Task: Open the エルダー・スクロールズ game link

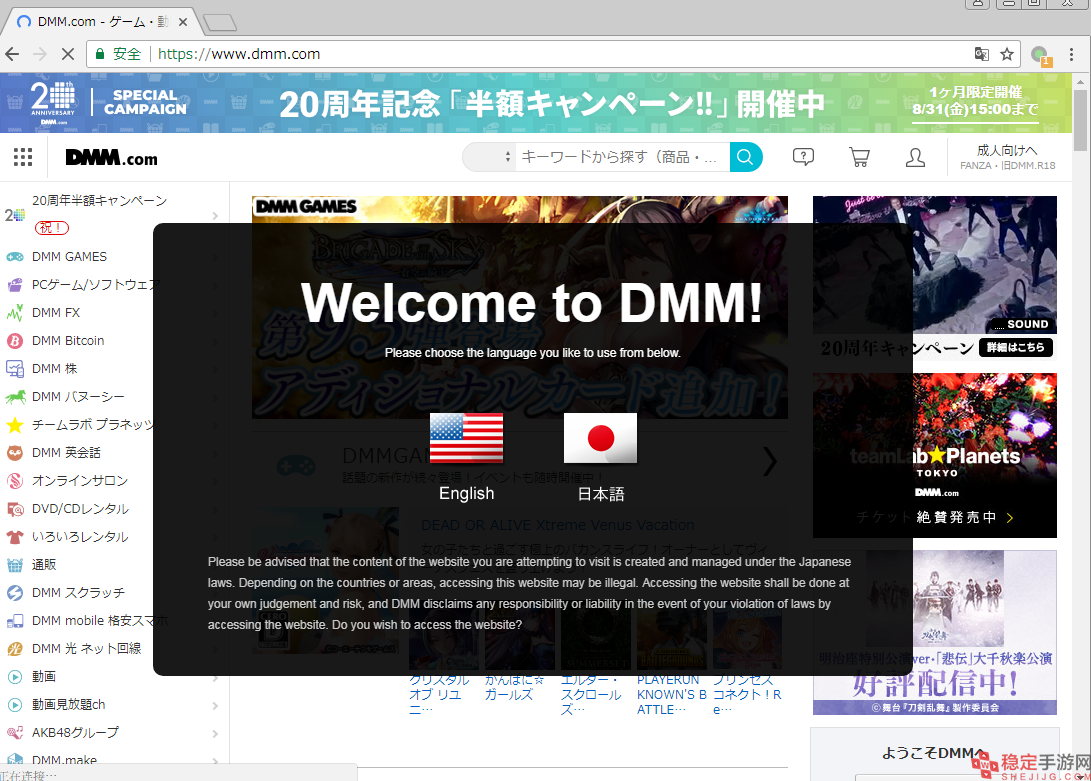Action: tap(591, 694)
